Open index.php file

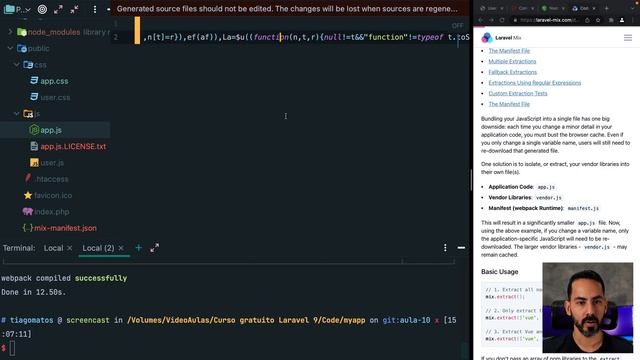51,211
